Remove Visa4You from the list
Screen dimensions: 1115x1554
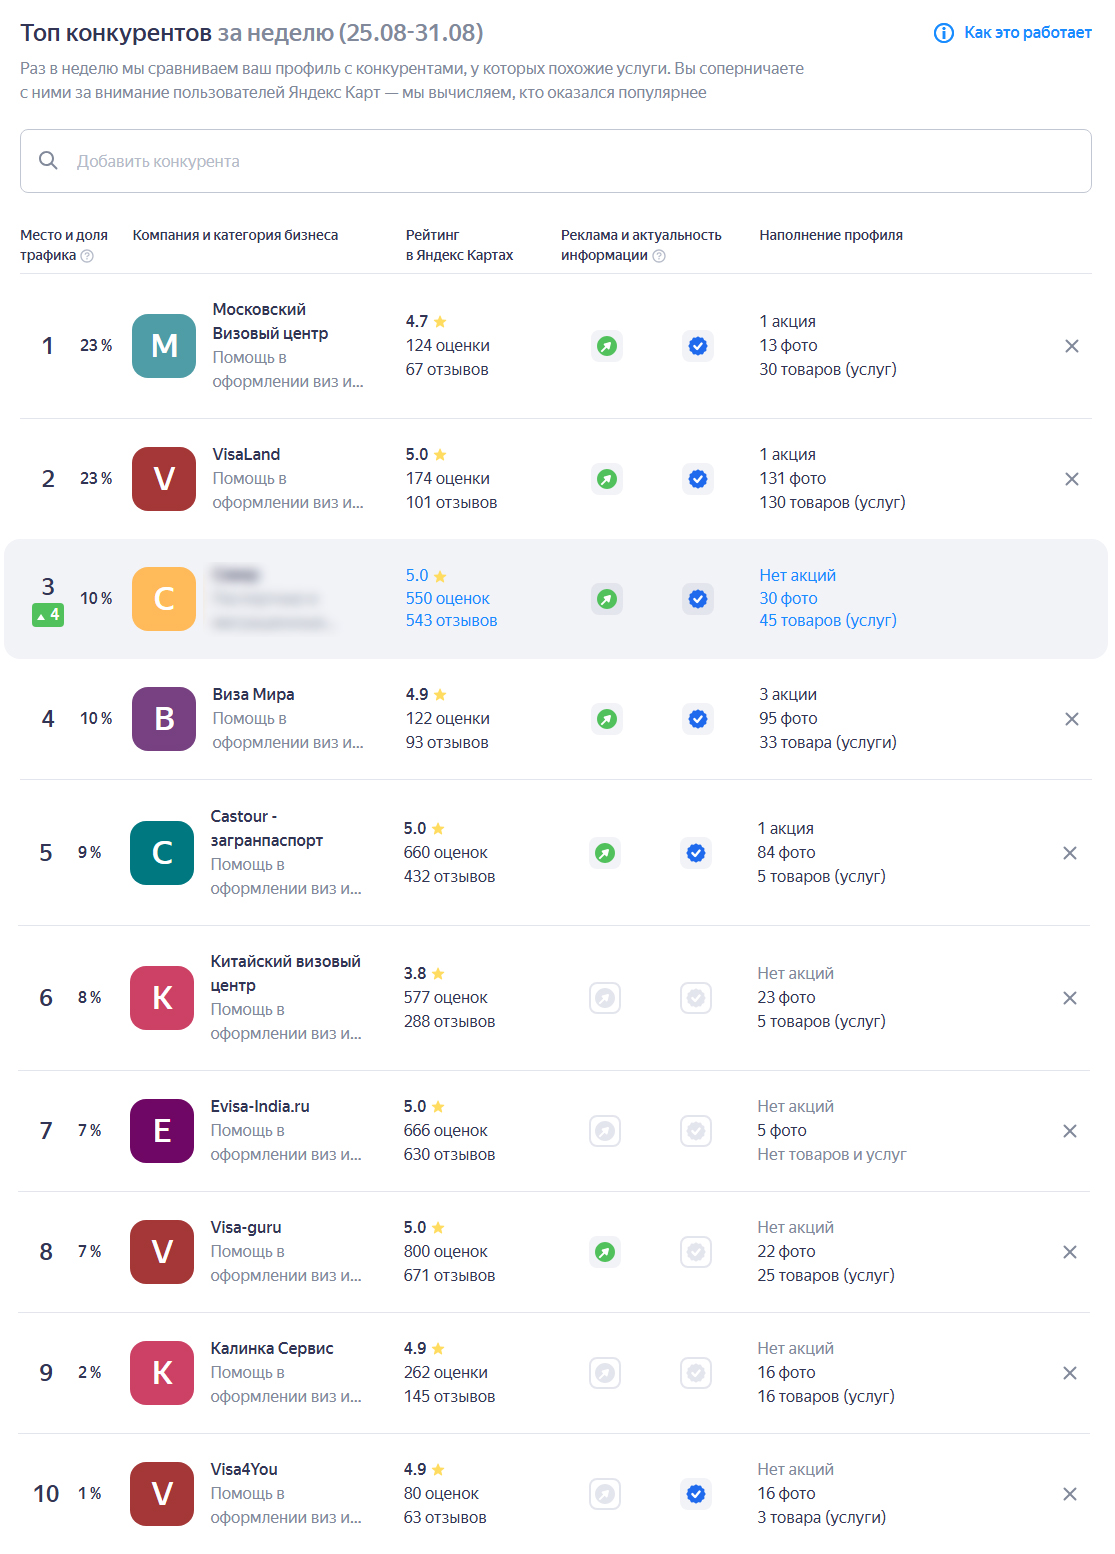[1069, 1494]
